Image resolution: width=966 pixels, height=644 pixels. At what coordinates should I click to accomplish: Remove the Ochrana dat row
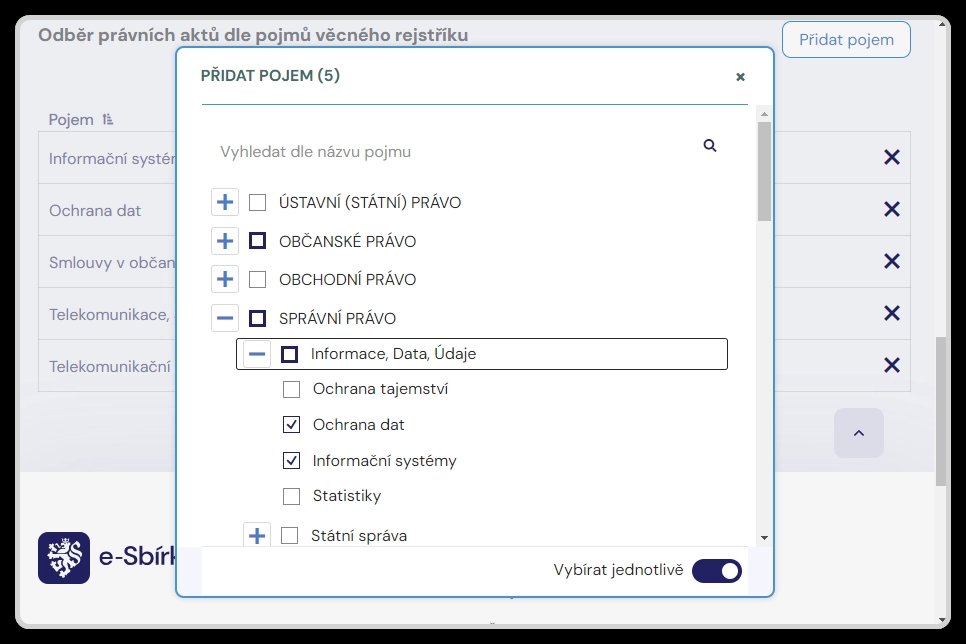[x=891, y=209]
